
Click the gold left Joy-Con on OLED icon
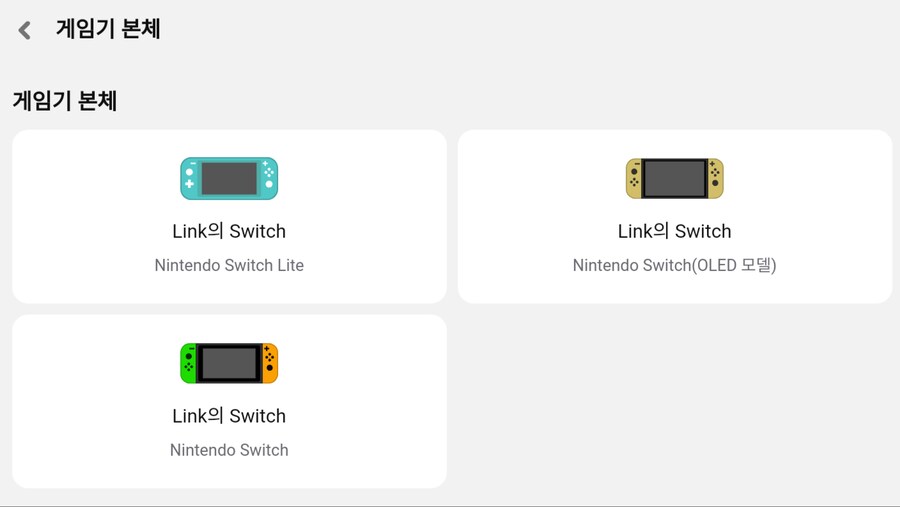pos(634,179)
